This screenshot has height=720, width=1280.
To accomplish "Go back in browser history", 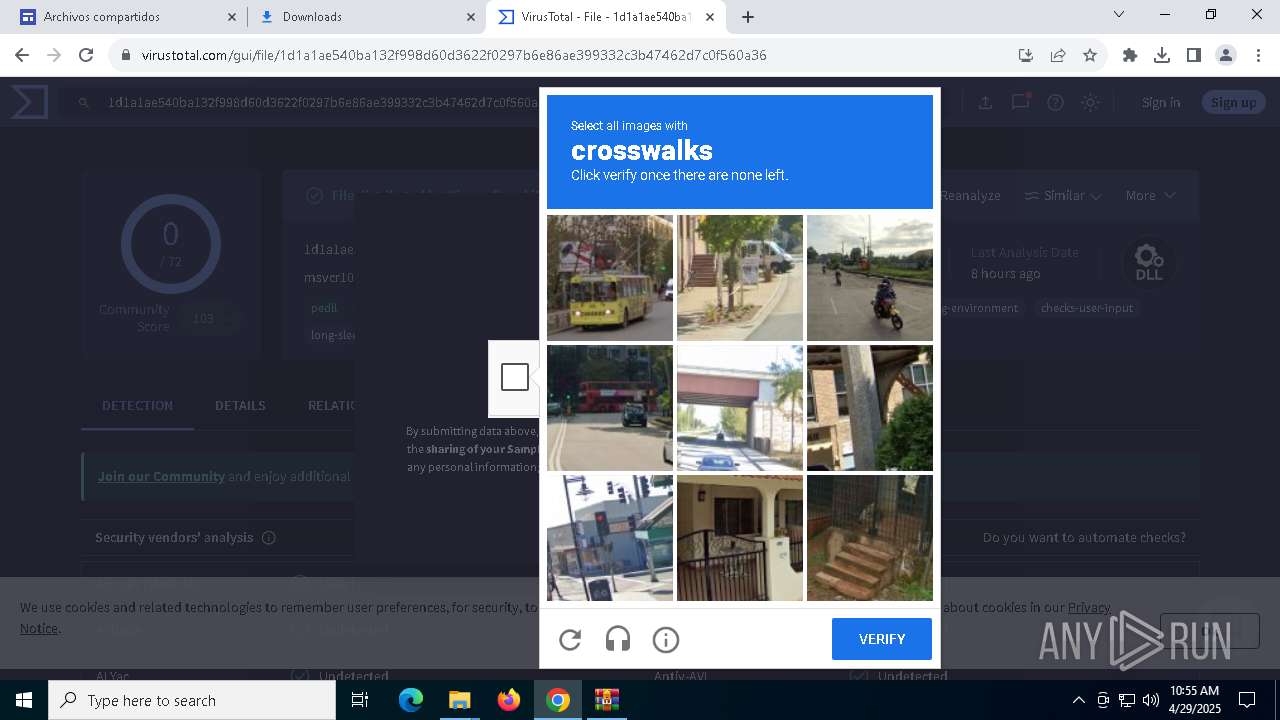I will coord(22,55).
